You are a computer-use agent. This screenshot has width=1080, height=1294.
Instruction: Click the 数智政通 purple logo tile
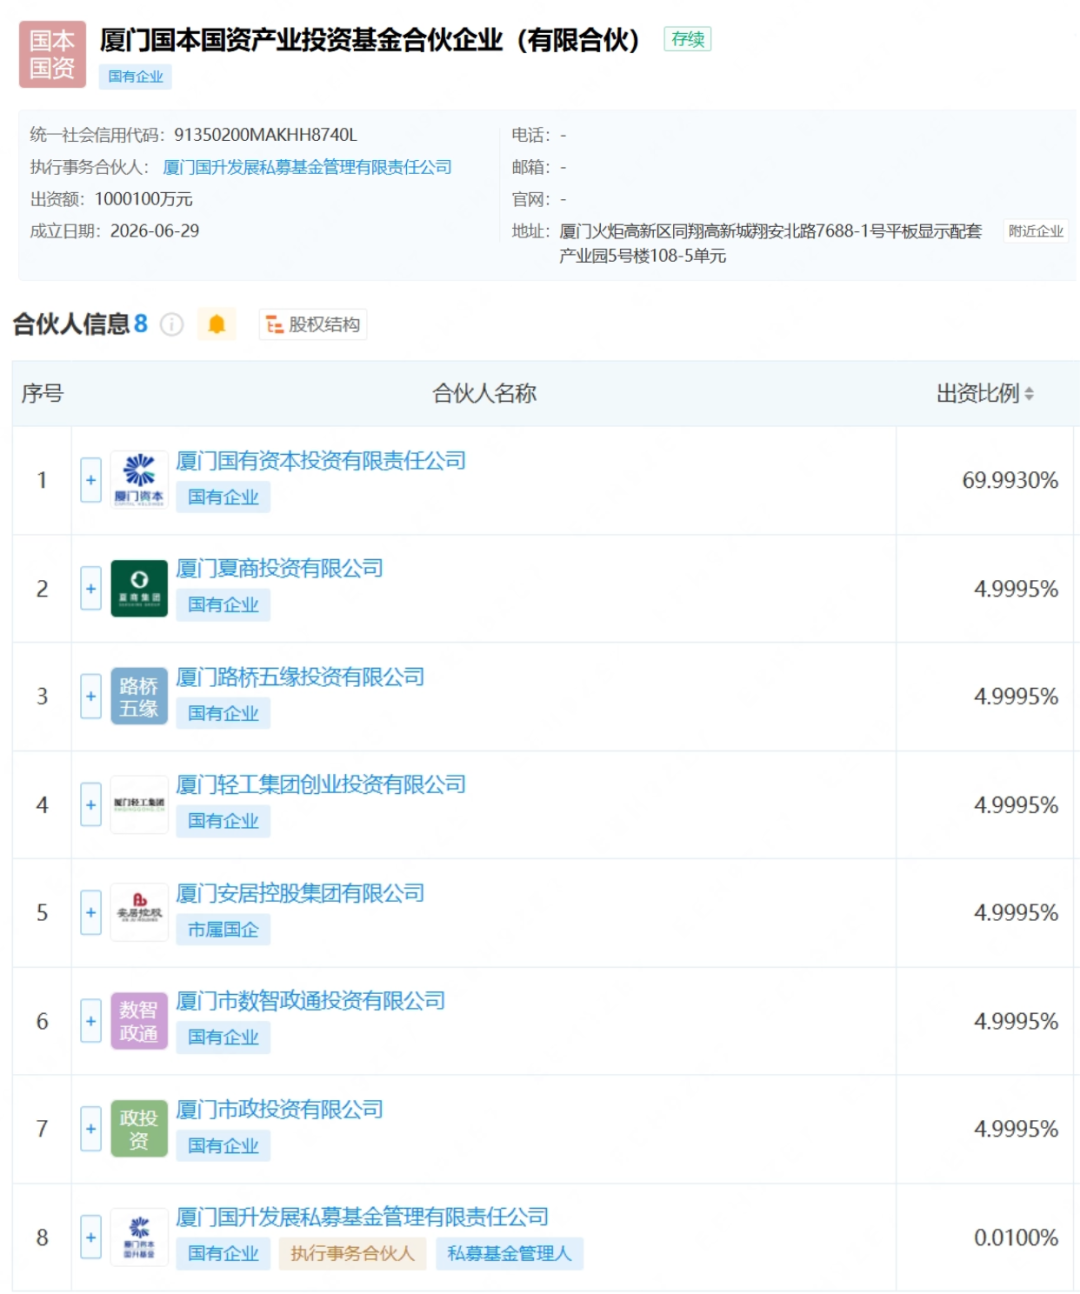pos(139,1021)
